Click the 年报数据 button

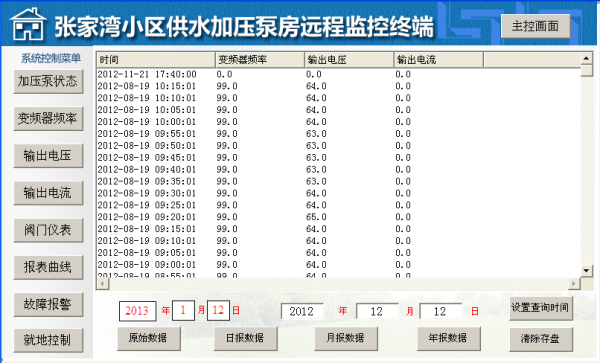coord(449,338)
